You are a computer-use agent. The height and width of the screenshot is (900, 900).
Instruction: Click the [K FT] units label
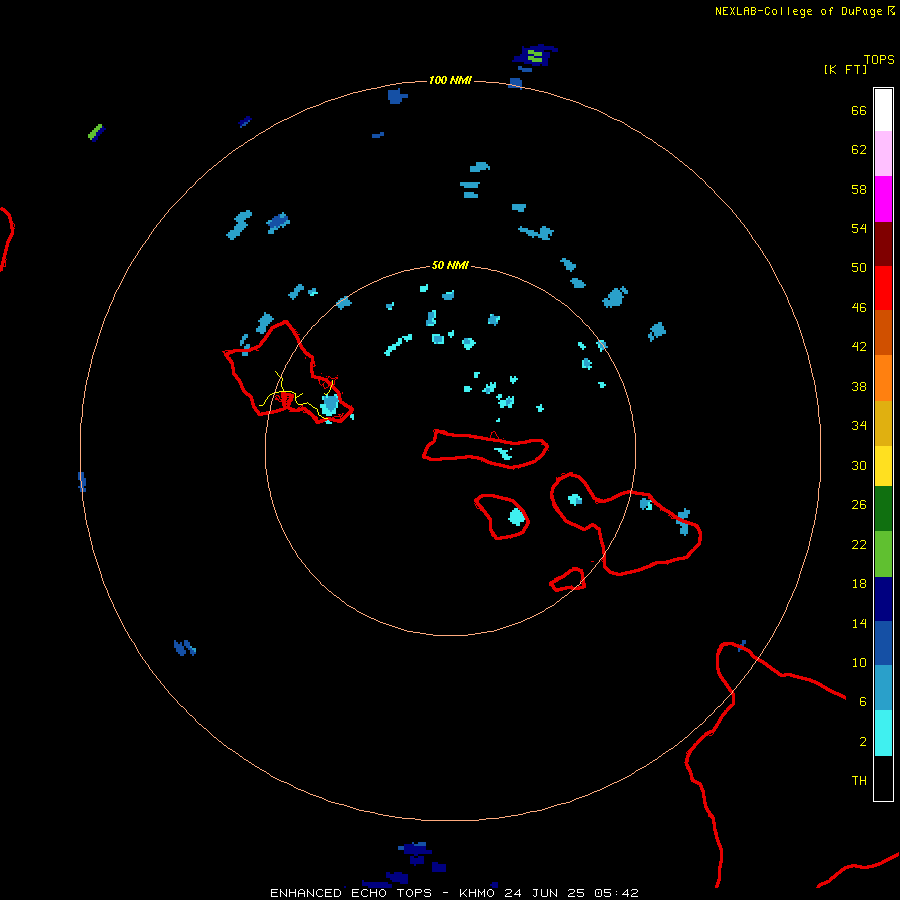[x=845, y=69]
